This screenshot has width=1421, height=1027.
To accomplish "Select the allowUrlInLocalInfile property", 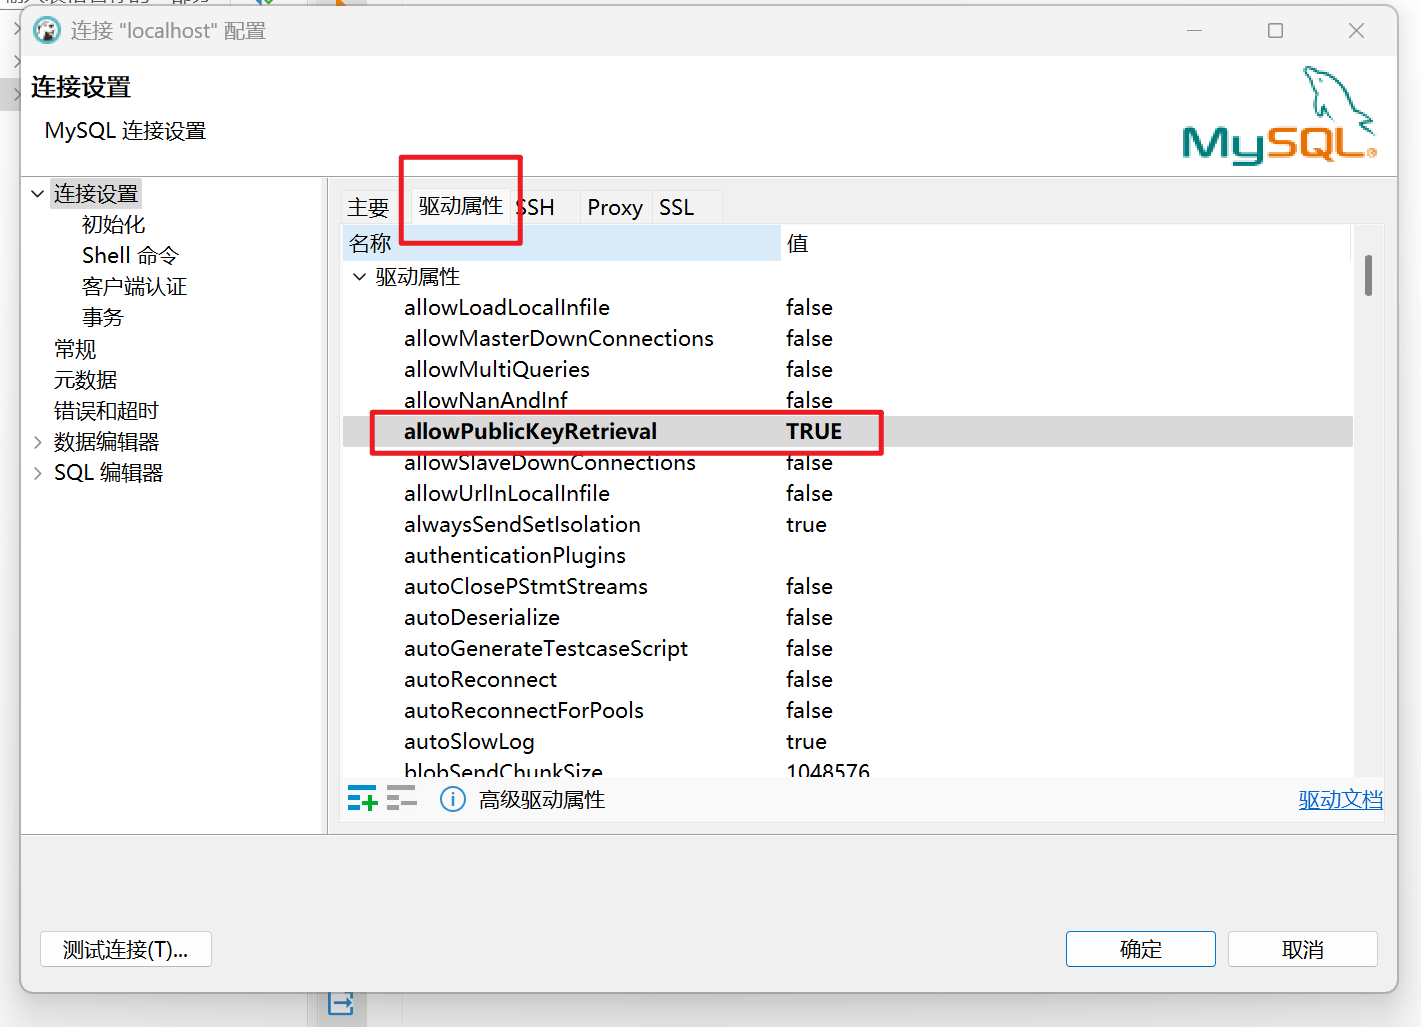I will point(507,493).
